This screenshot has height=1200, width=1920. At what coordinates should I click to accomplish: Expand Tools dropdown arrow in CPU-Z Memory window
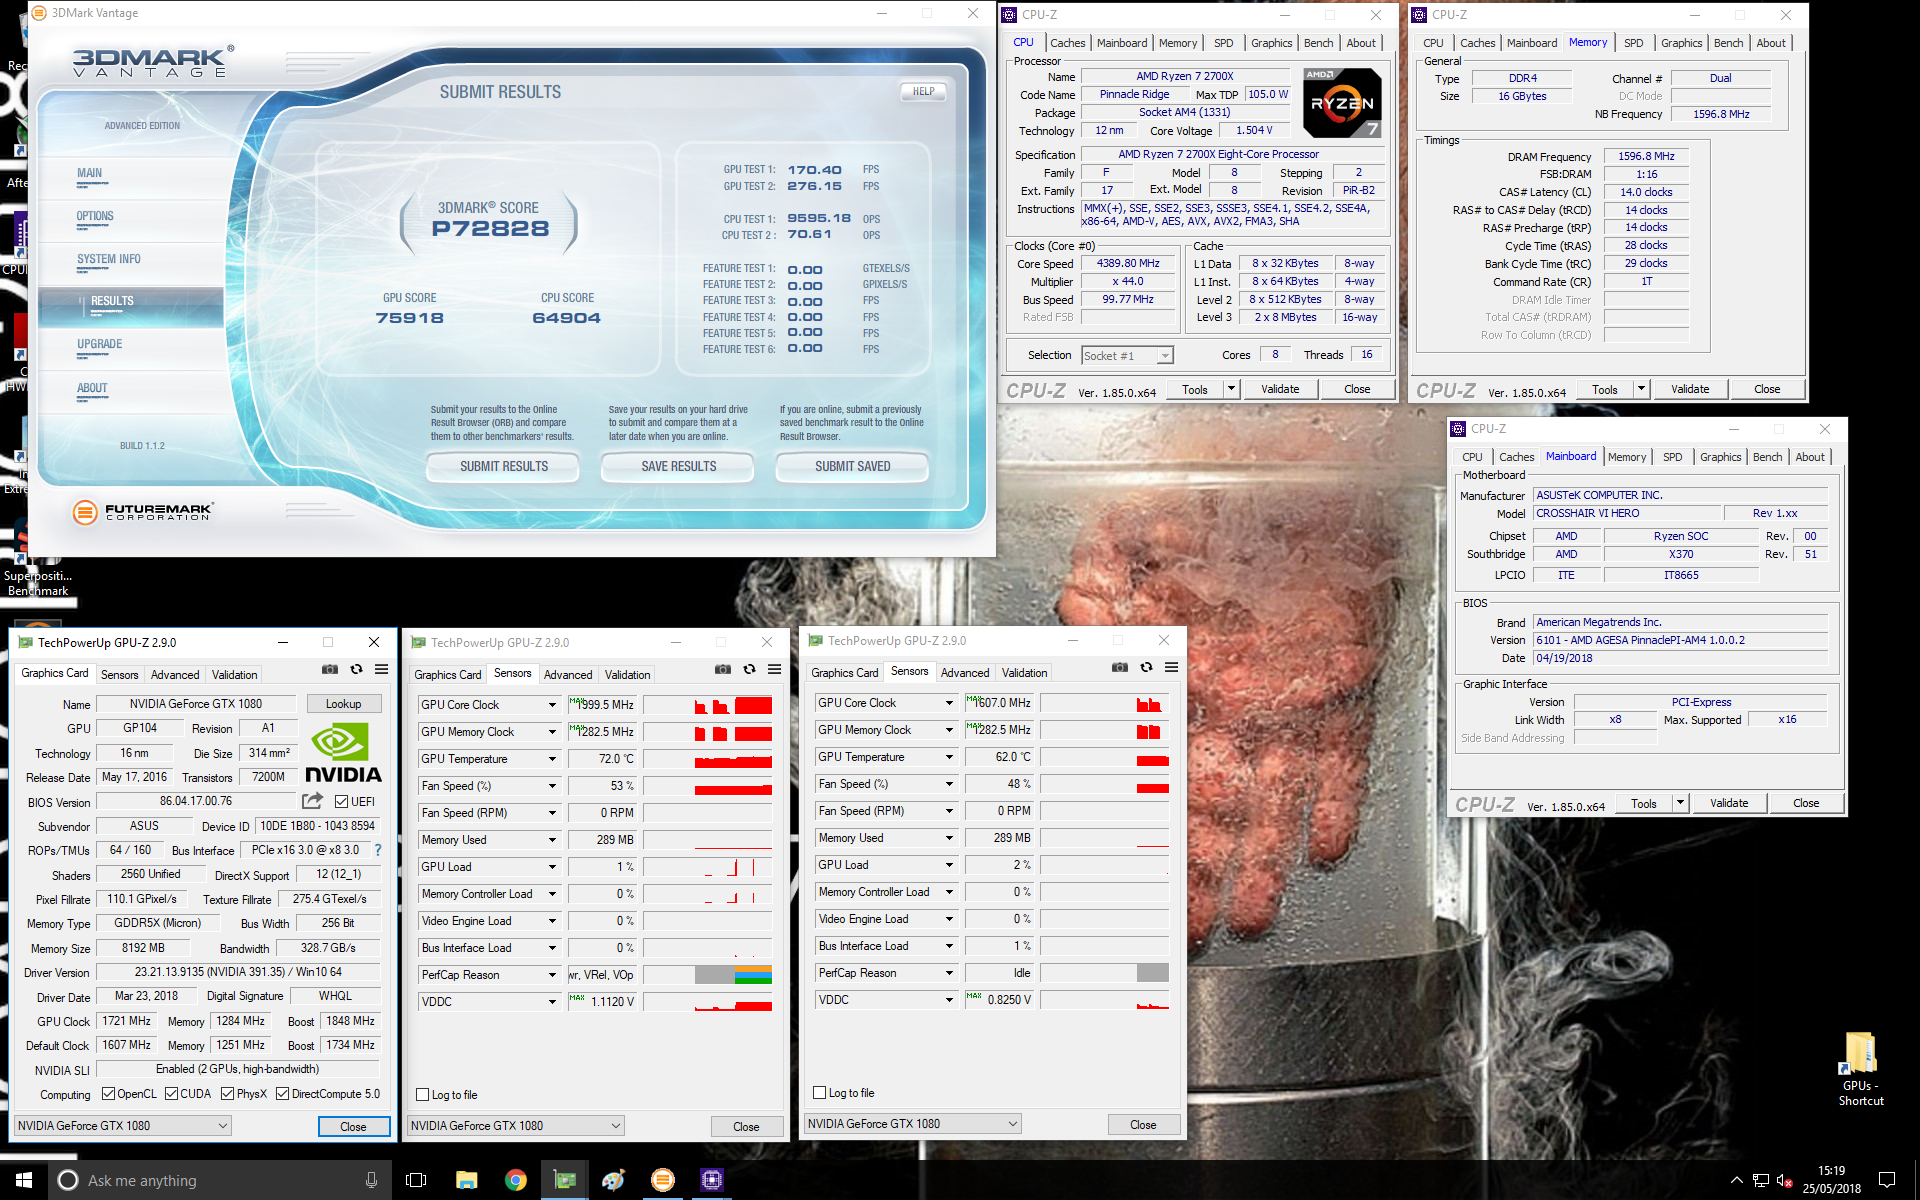[1642, 389]
